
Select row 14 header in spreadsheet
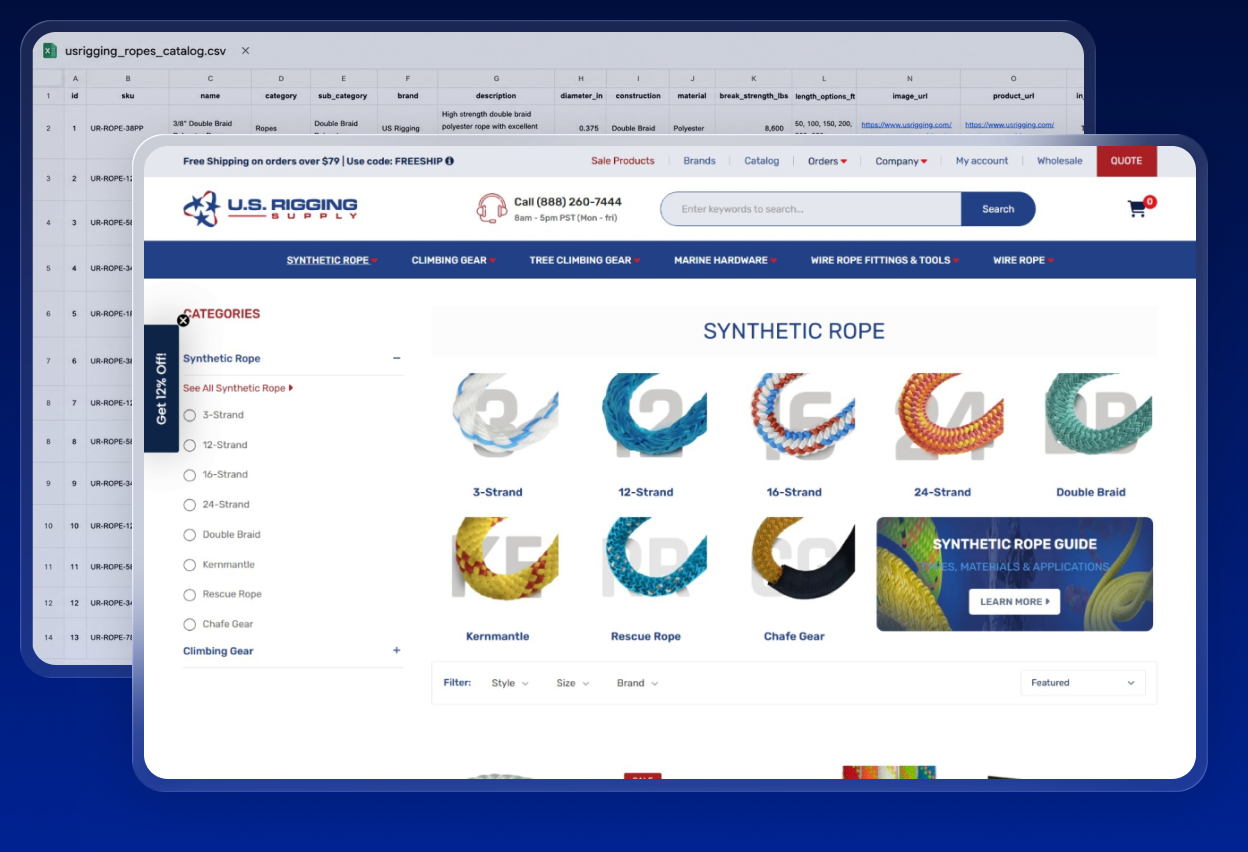coord(48,637)
